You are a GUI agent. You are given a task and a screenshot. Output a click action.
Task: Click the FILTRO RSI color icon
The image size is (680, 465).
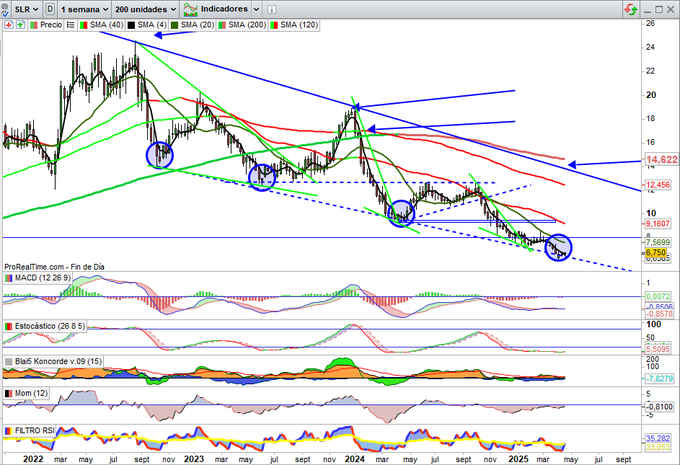pyautogui.click(x=8, y=430)
